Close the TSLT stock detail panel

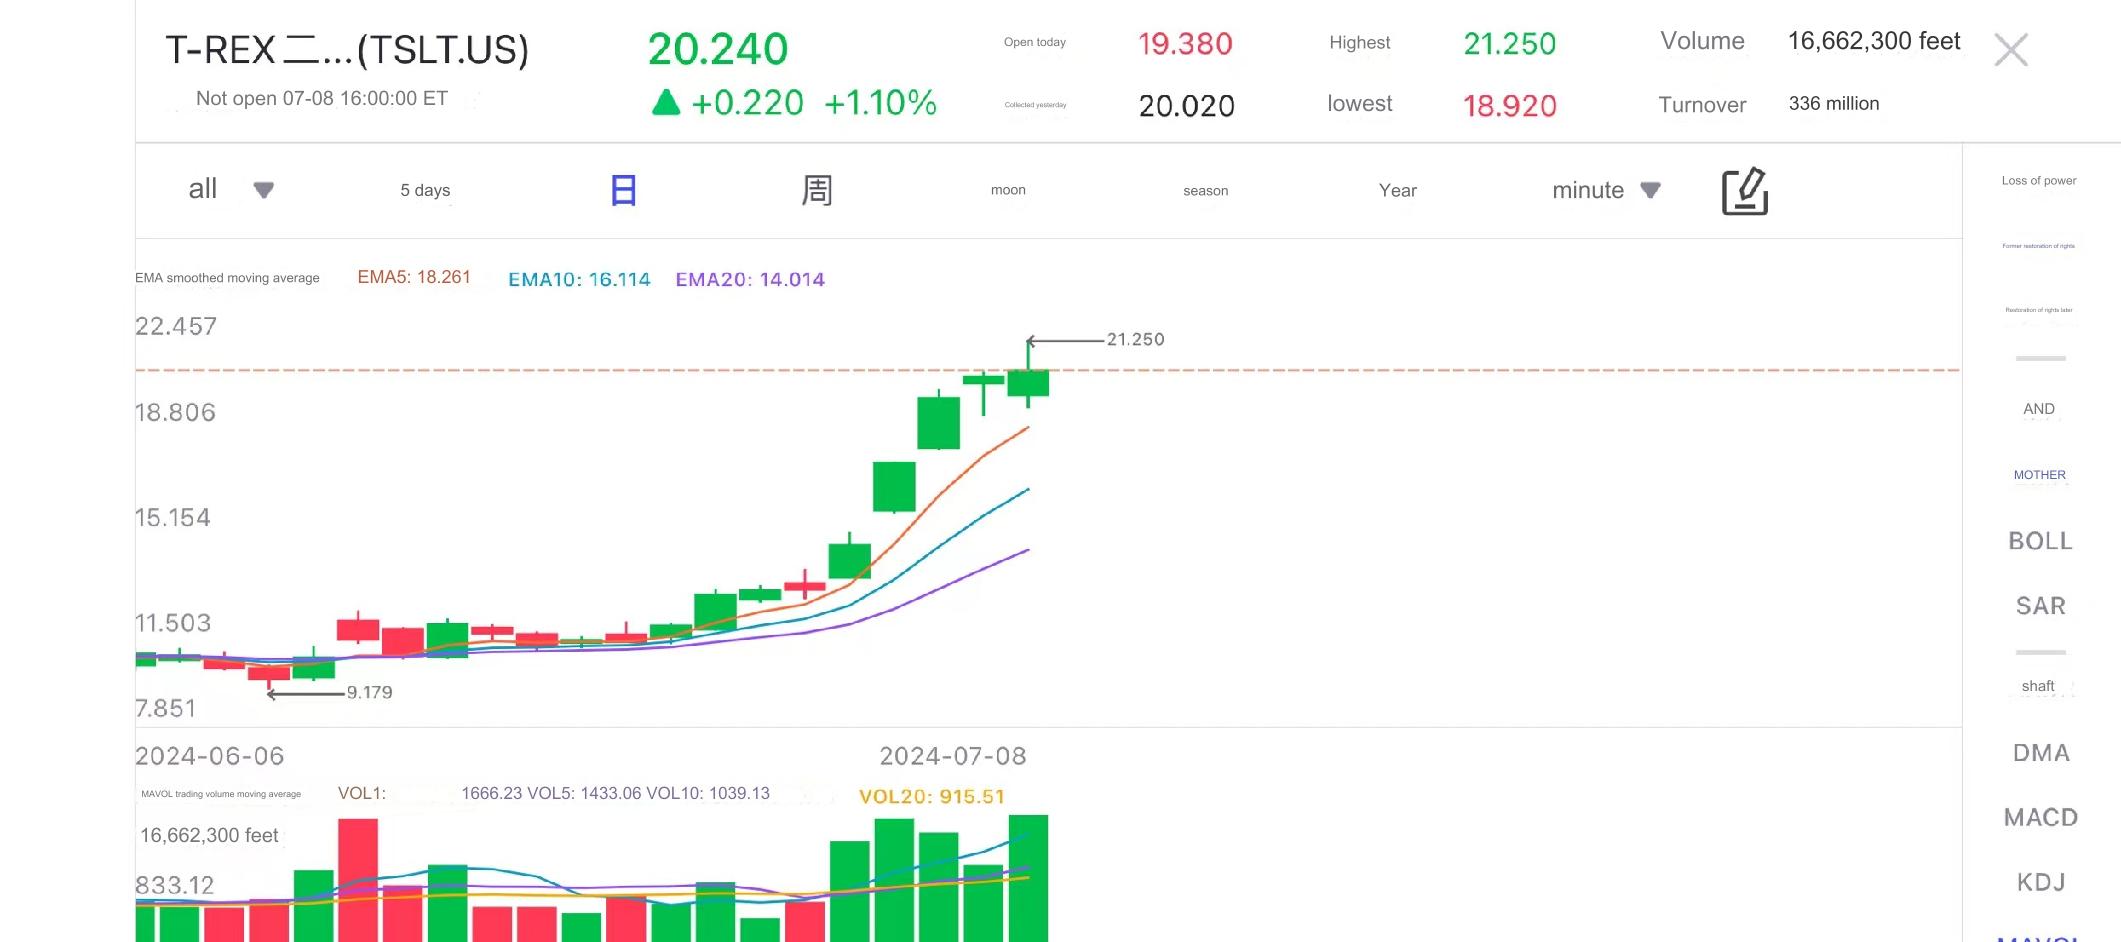coord(2010,50)
